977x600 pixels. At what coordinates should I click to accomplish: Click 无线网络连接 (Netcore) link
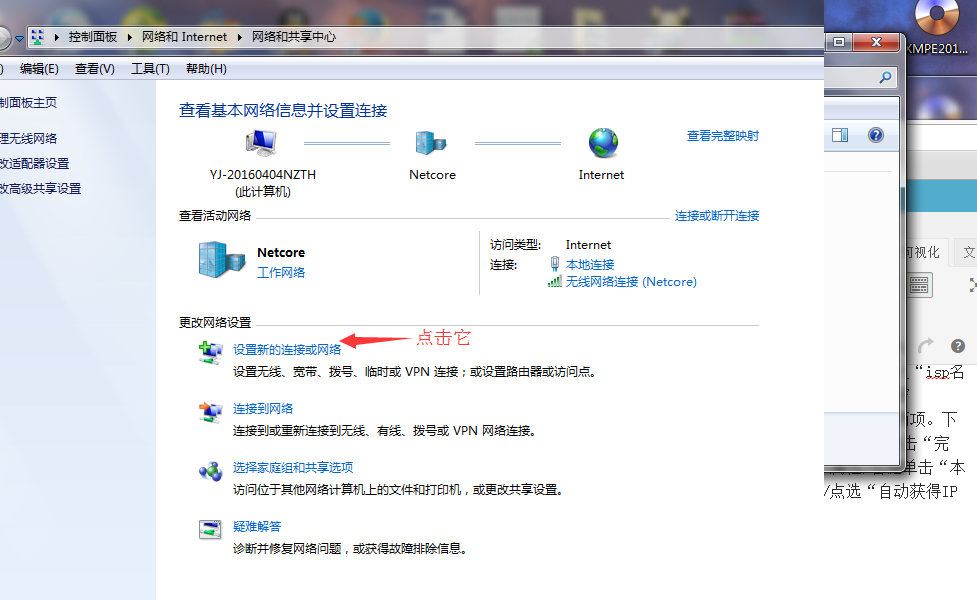[630, 282]
